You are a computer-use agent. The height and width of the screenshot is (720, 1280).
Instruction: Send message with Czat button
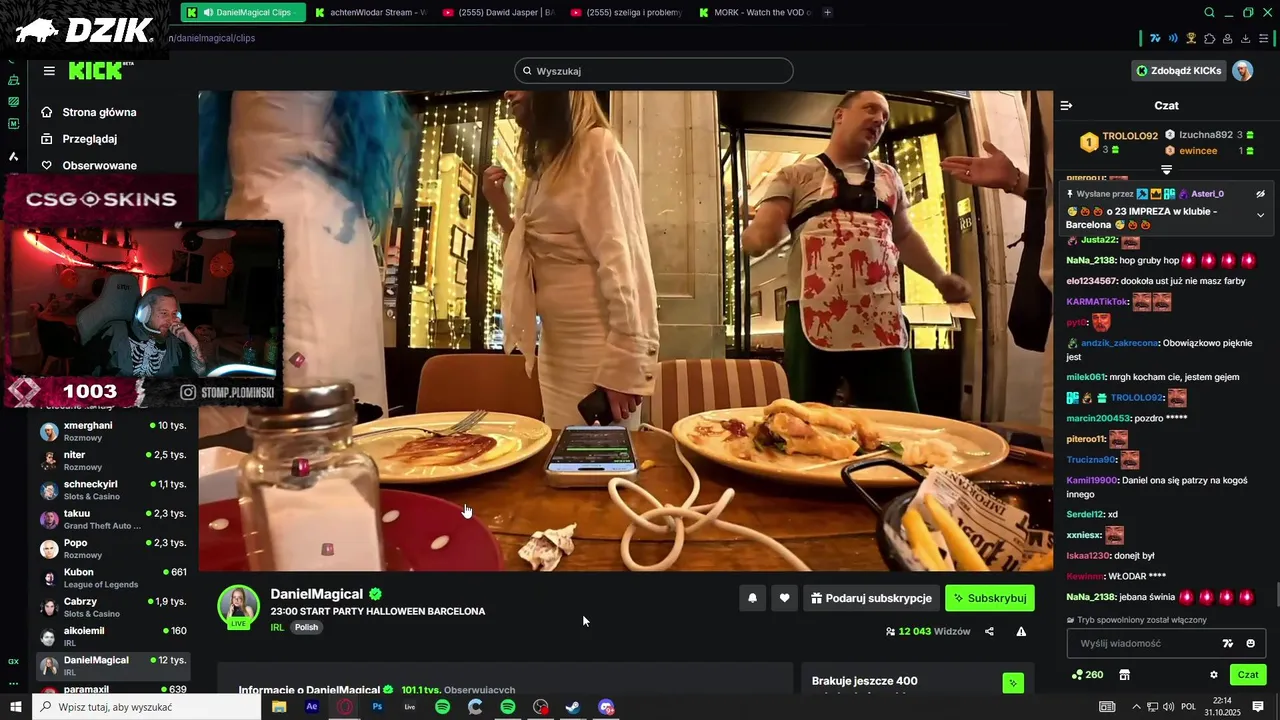[1248, 675]
